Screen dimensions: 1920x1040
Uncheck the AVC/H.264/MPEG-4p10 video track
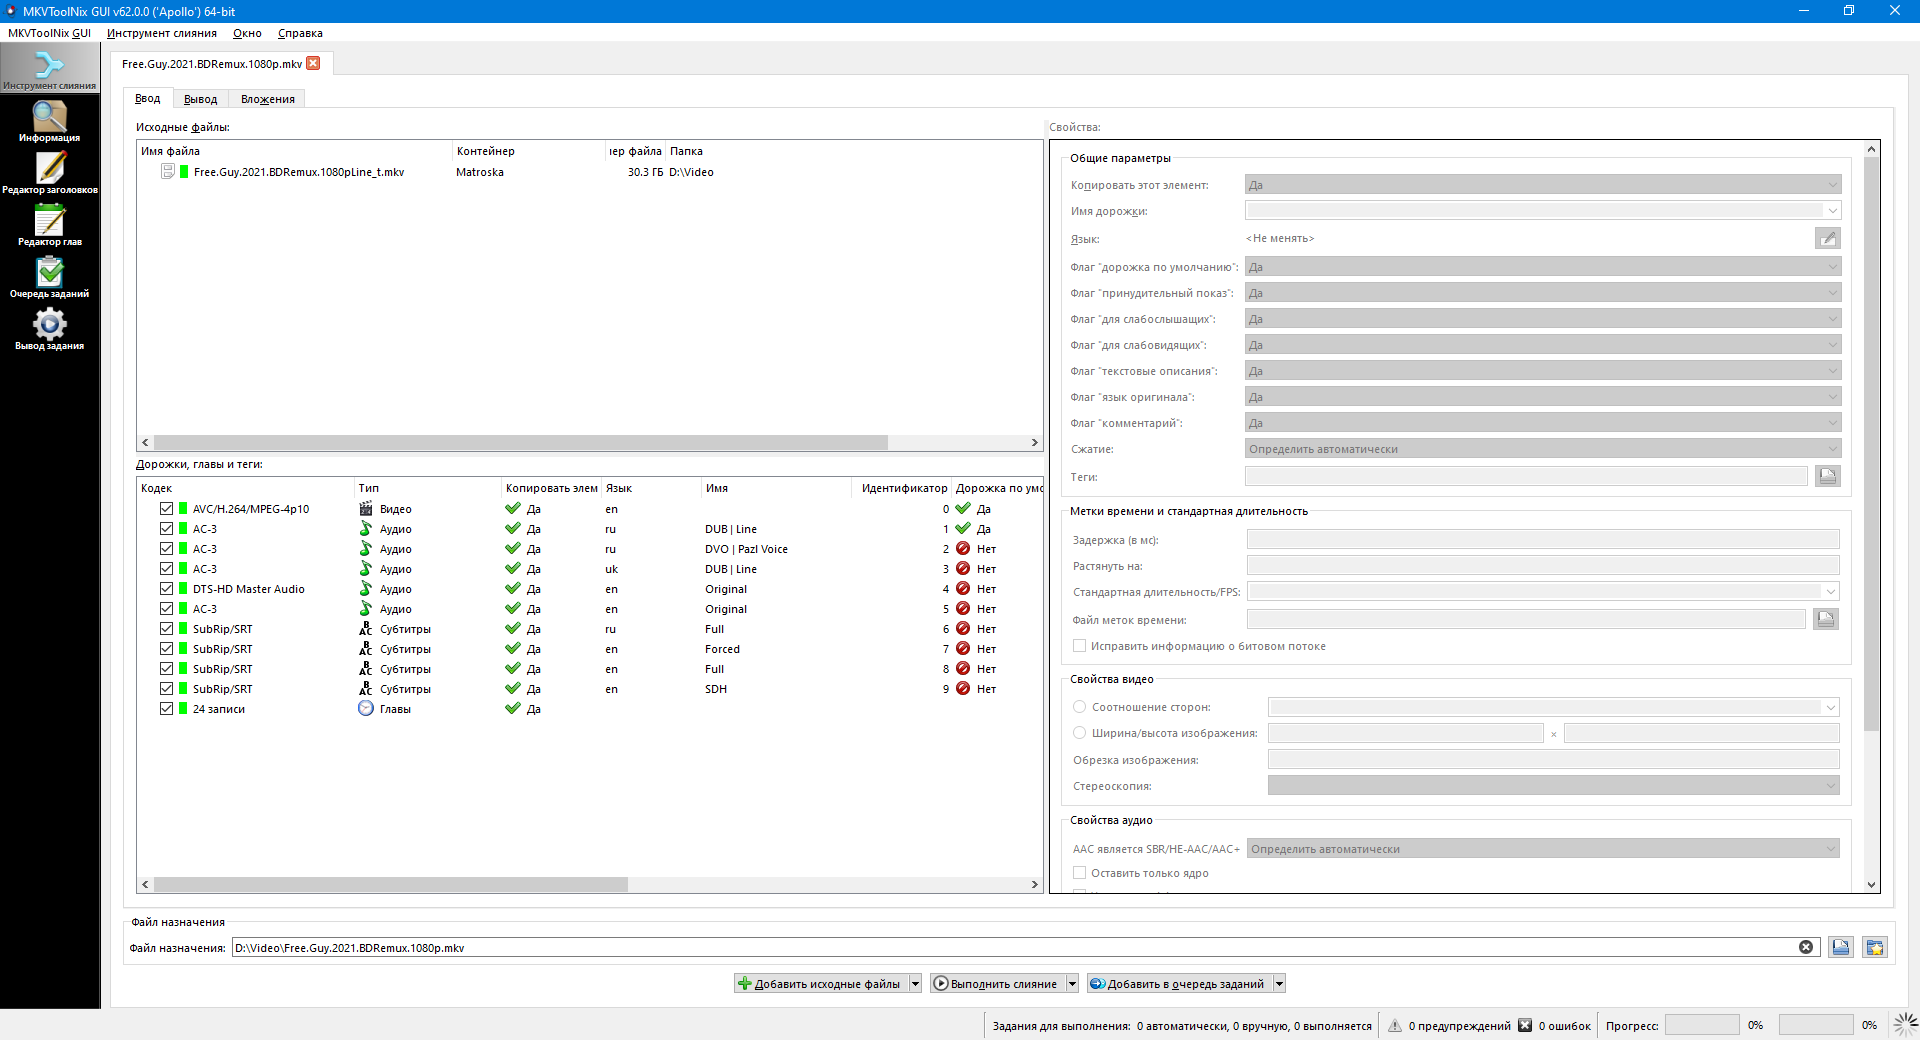(167, 508)
